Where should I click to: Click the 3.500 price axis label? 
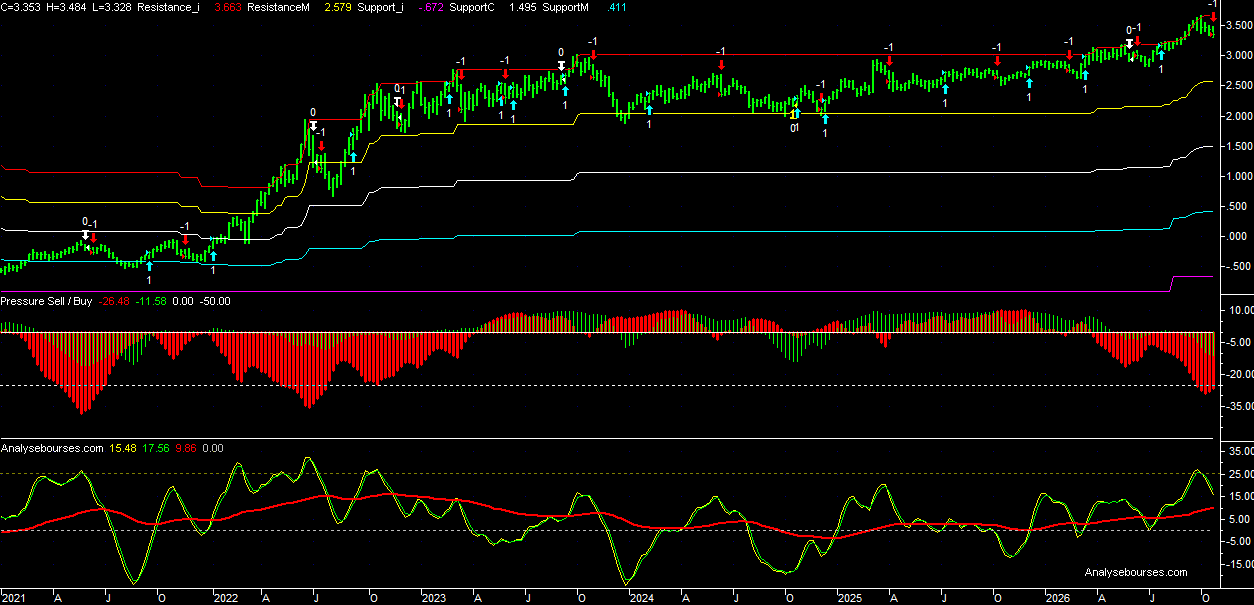coord(1237,26)
